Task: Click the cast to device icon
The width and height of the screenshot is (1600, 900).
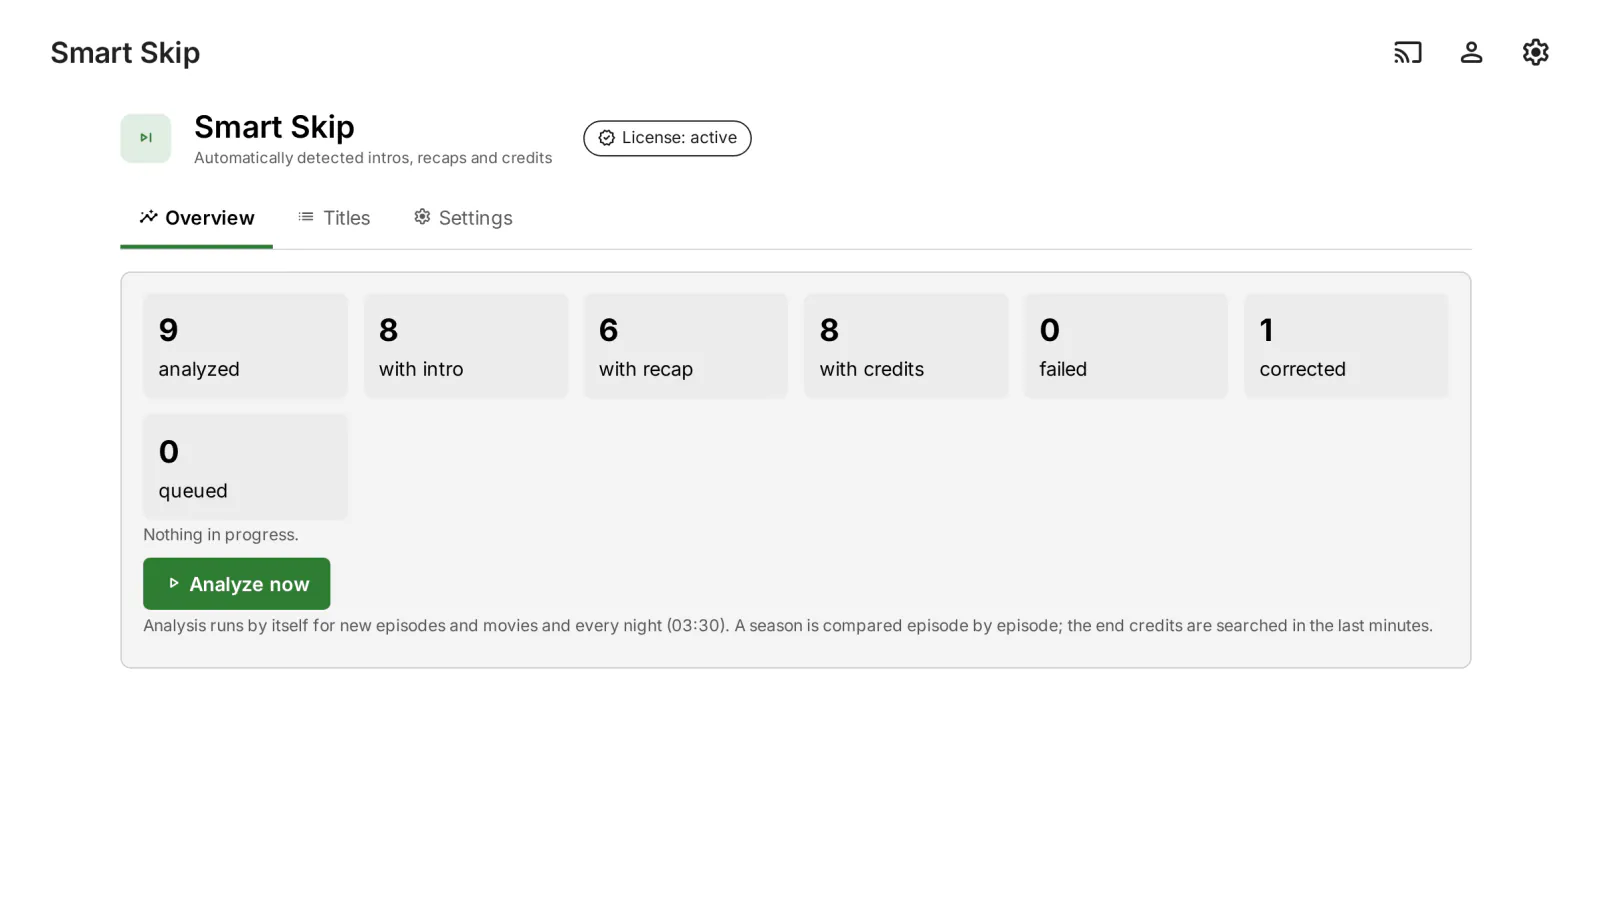Action: (x=1407, y=52)
